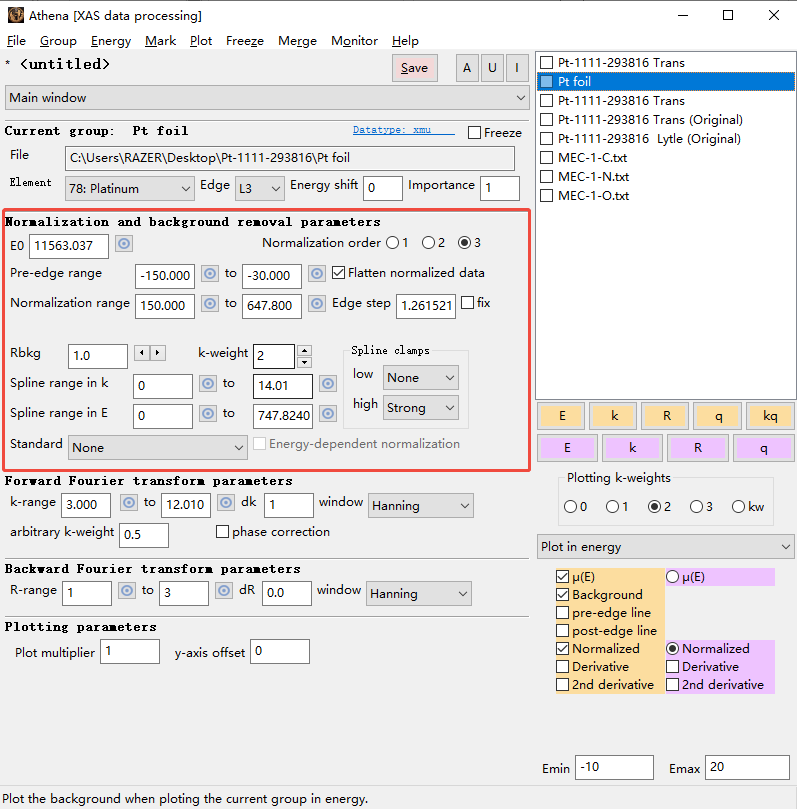Click pluck icon after R-range value 1

click(127, 591)
